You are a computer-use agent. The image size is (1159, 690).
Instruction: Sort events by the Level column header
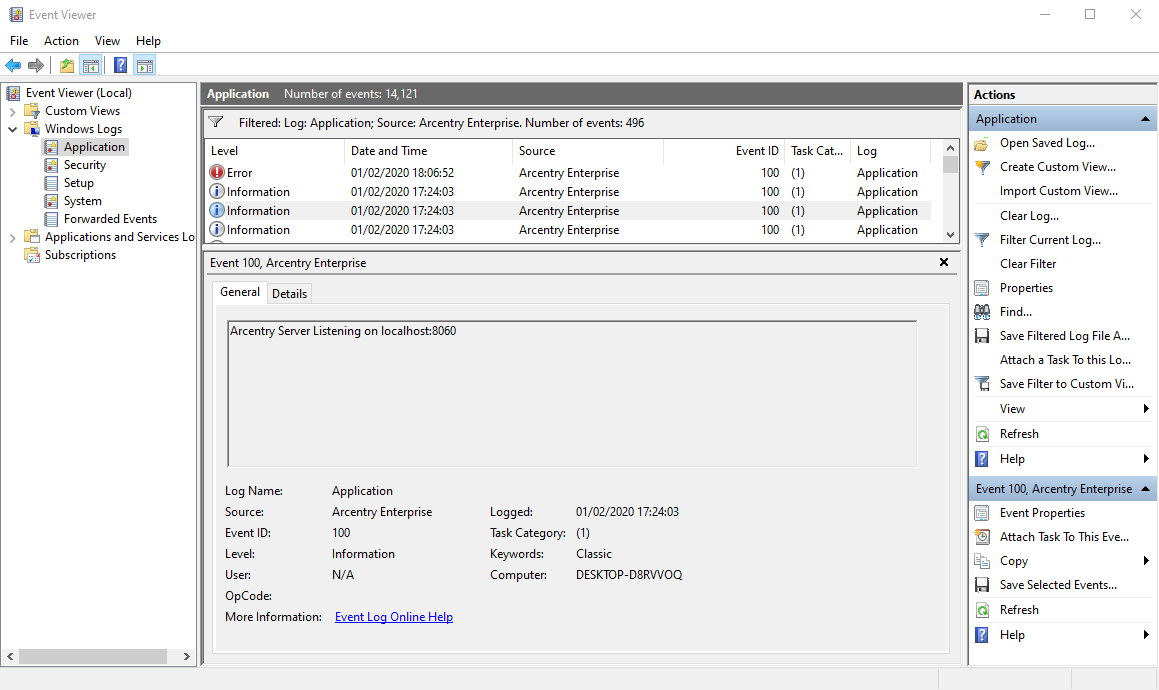273,151
